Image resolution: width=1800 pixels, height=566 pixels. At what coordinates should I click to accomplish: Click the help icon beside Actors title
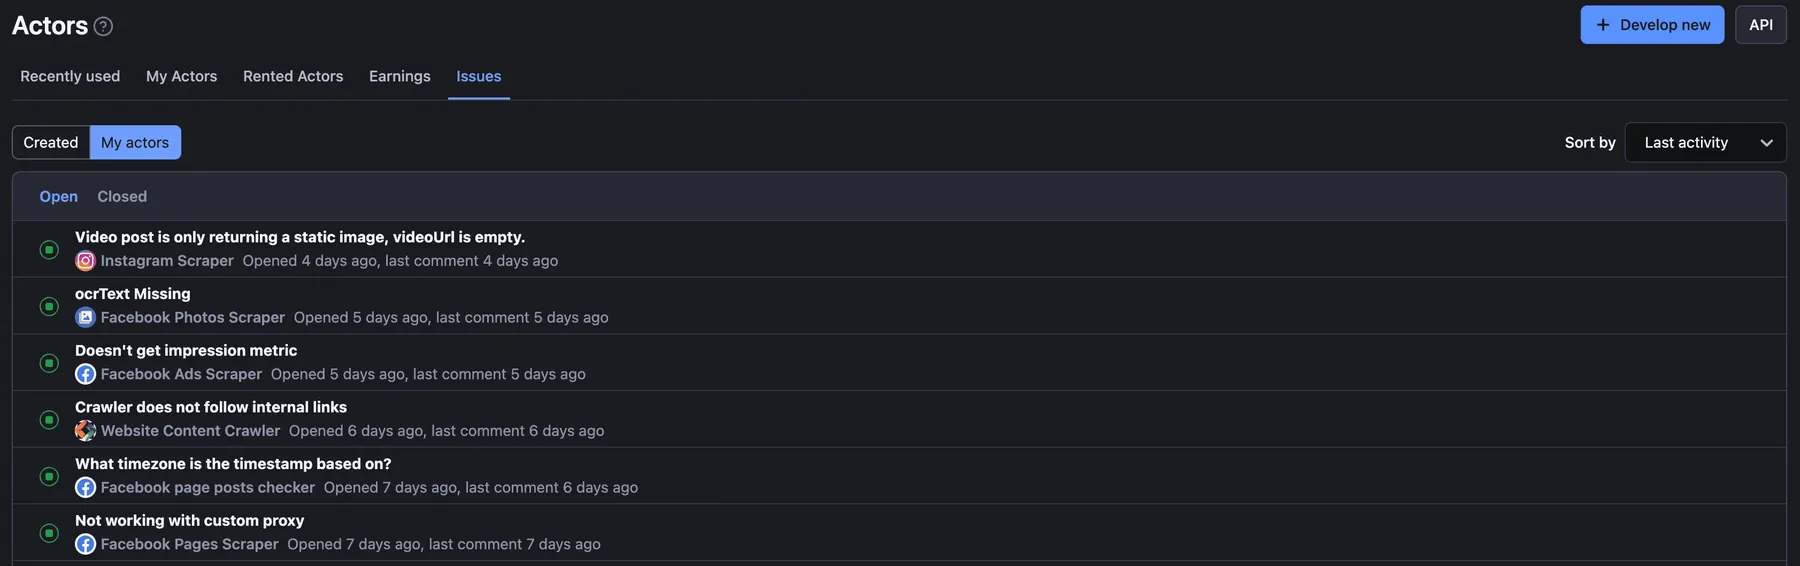point(103,26)
